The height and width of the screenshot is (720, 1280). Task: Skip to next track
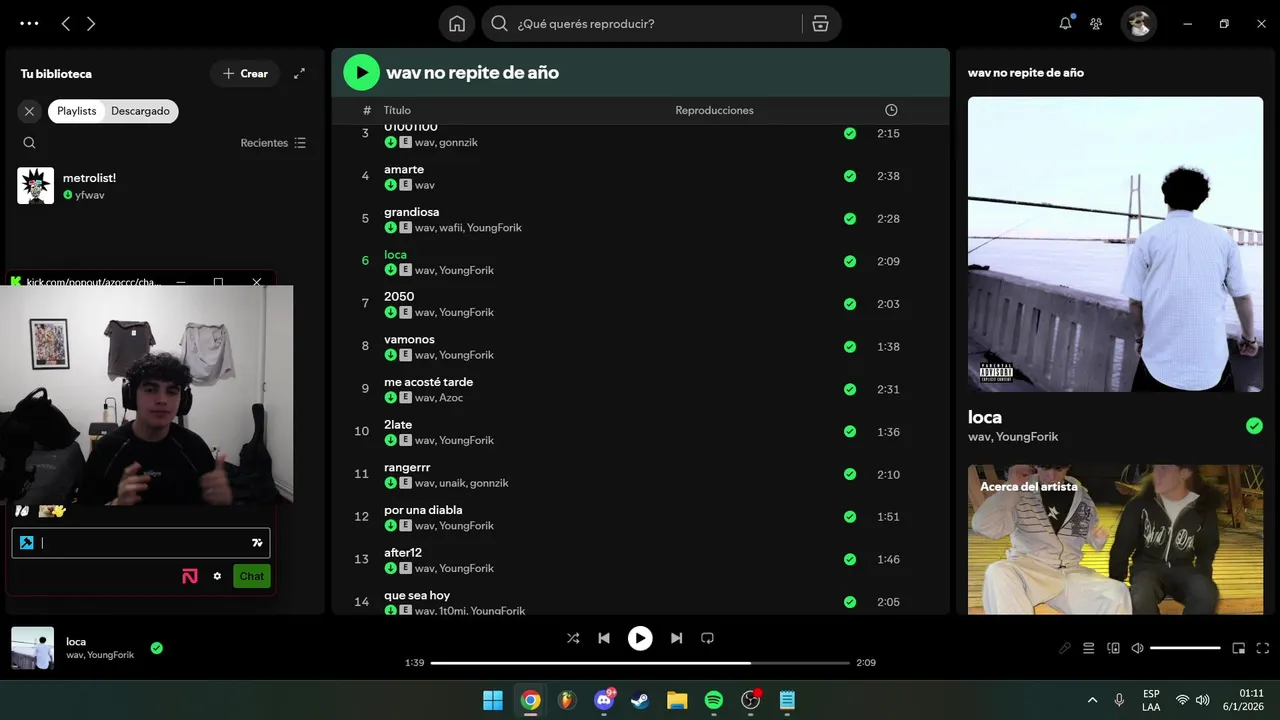pyautogui.click(x=676, y=638)
